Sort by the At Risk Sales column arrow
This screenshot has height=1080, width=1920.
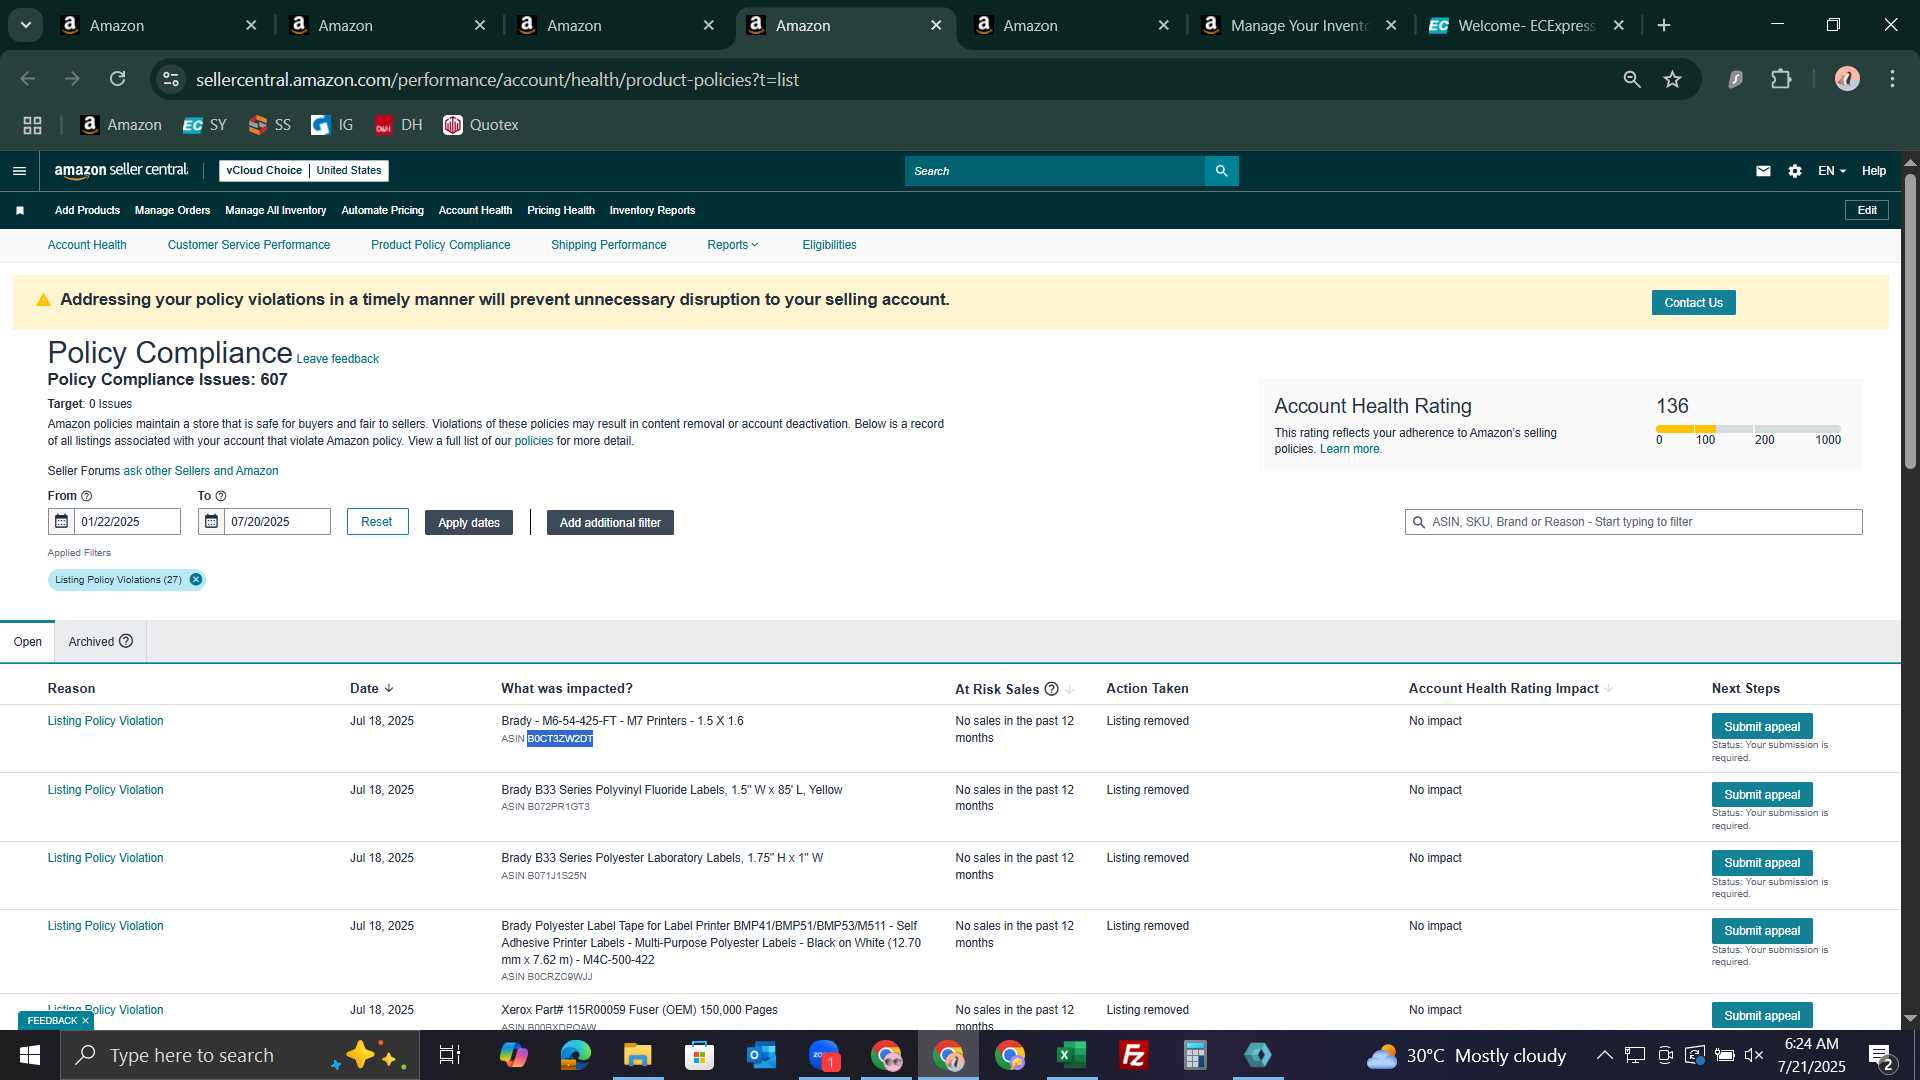[x=1070, y=690]
